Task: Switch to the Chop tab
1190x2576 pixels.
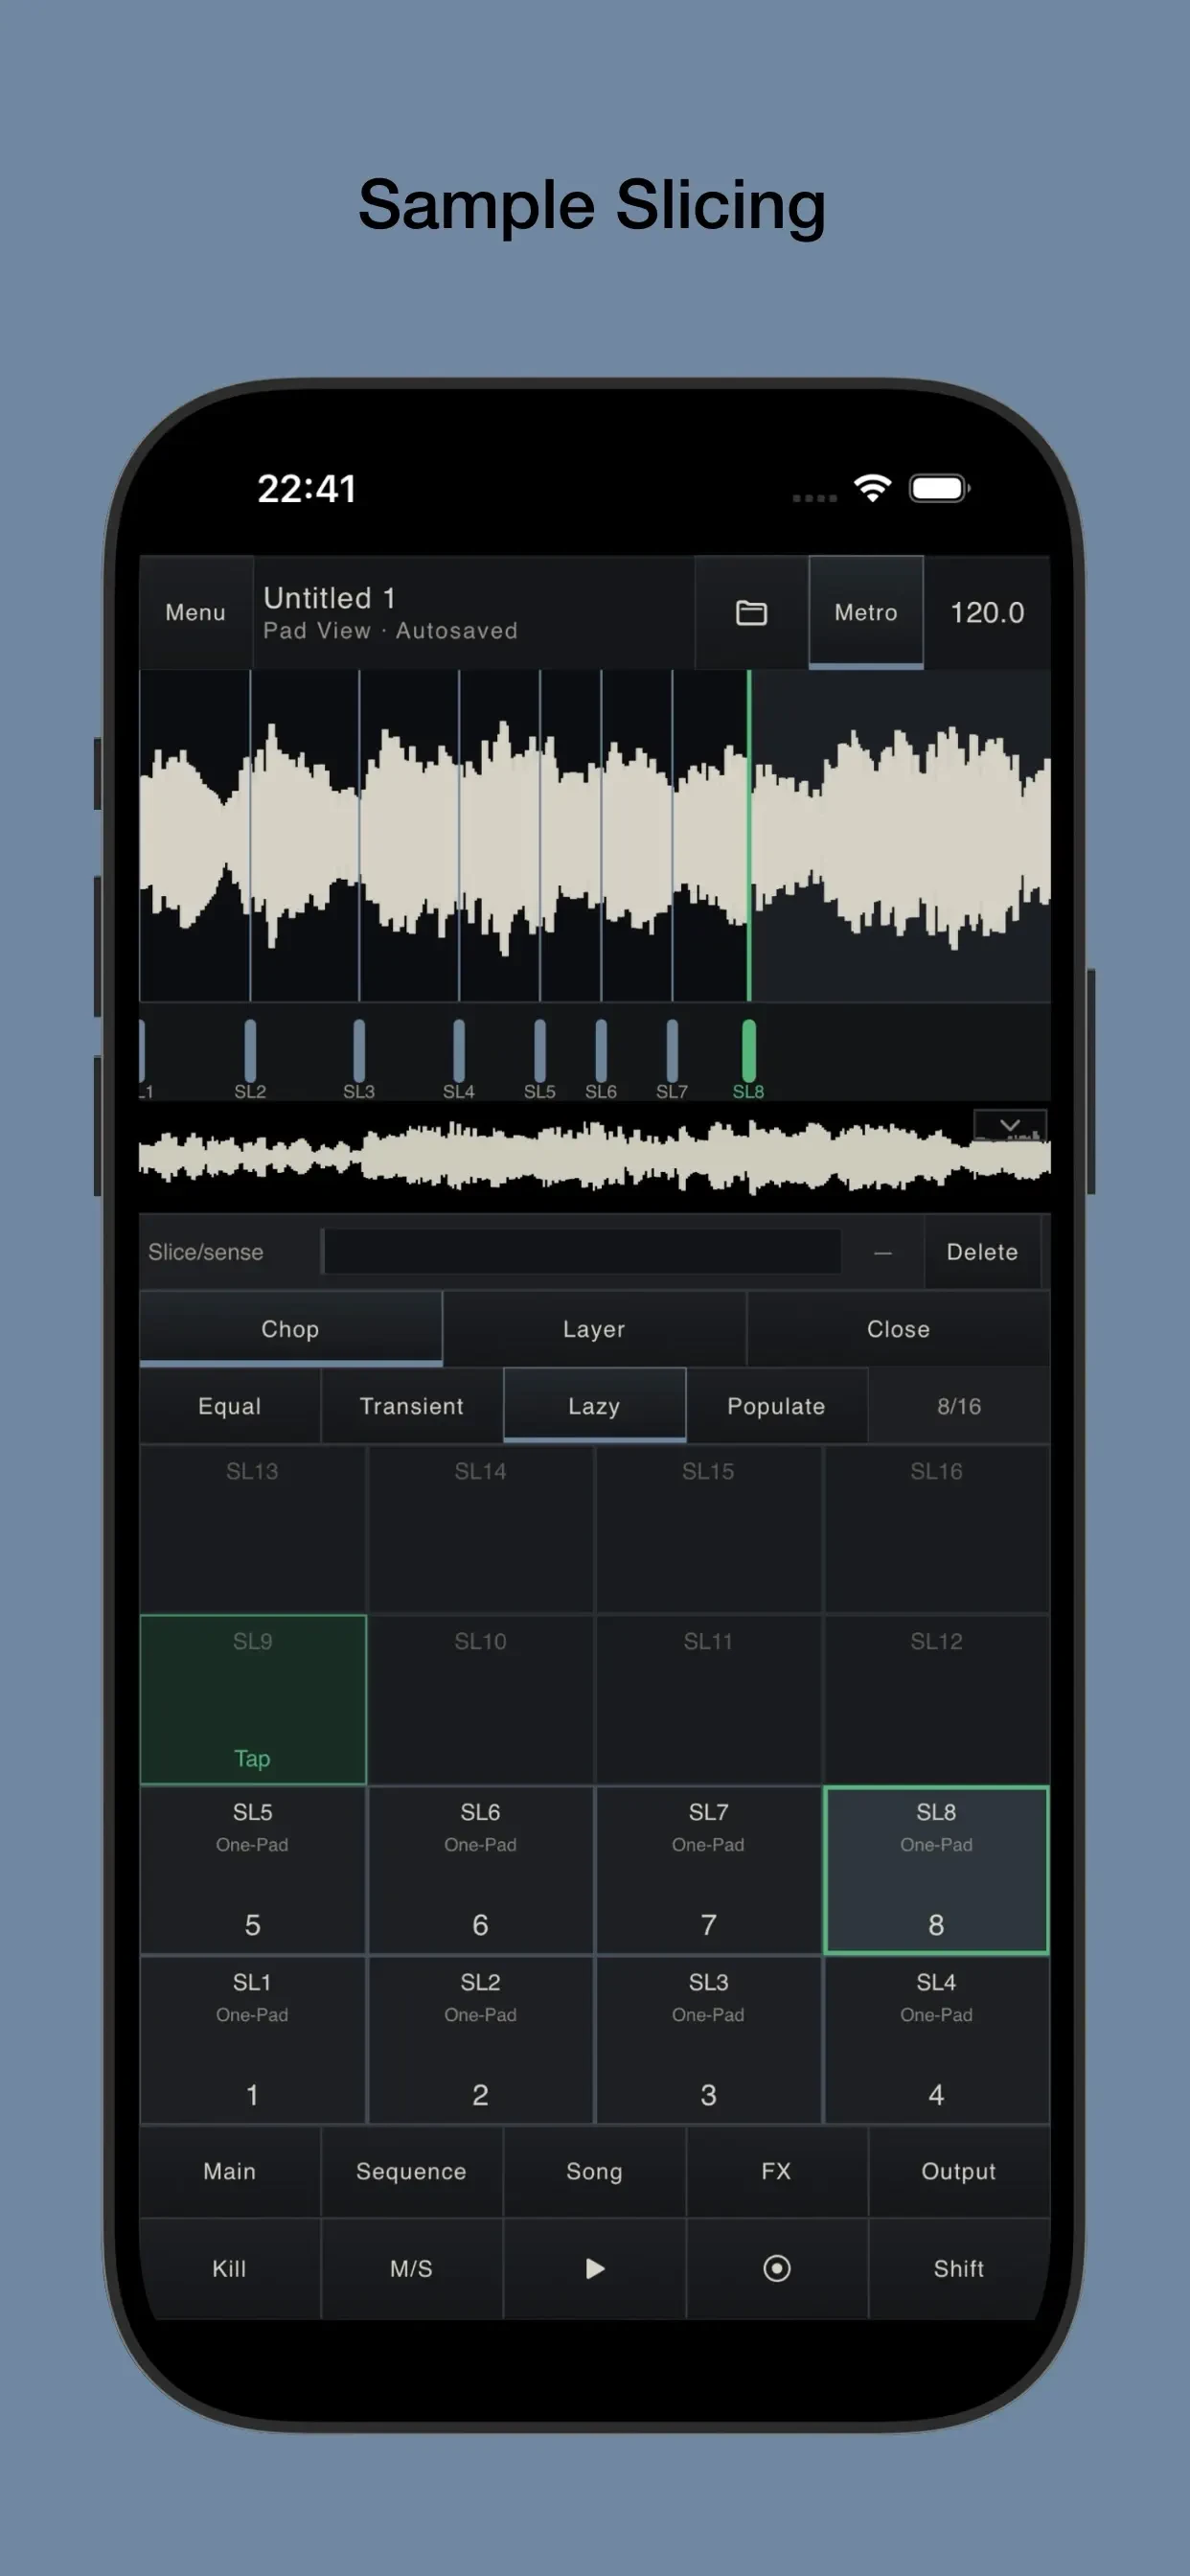Action: point(290,1328)
